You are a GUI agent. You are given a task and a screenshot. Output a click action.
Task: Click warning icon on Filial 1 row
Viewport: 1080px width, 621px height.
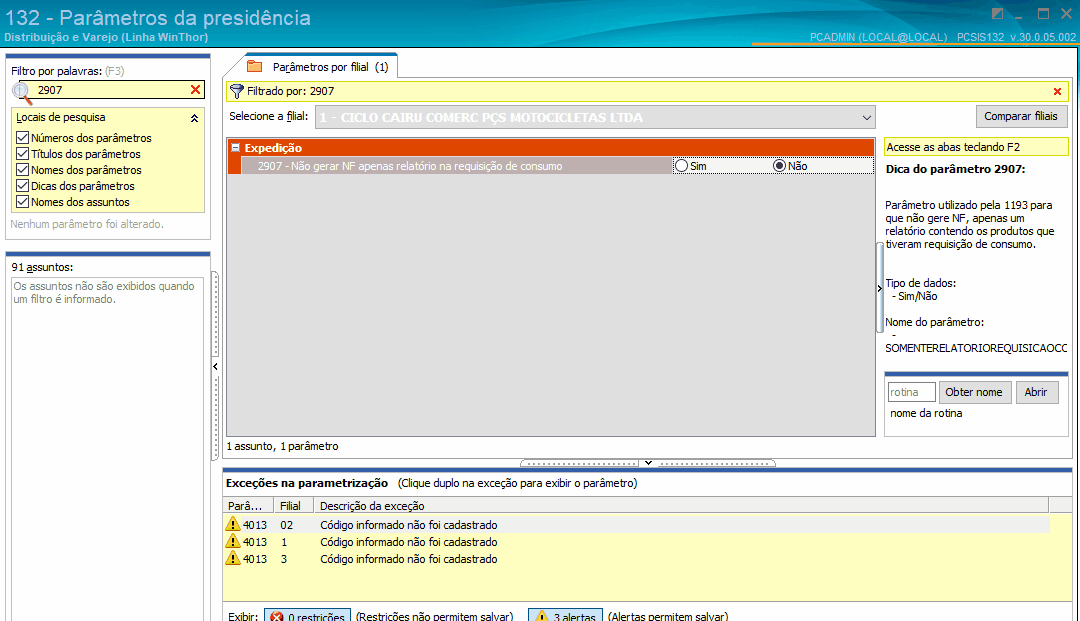click(x=233, y=541)
